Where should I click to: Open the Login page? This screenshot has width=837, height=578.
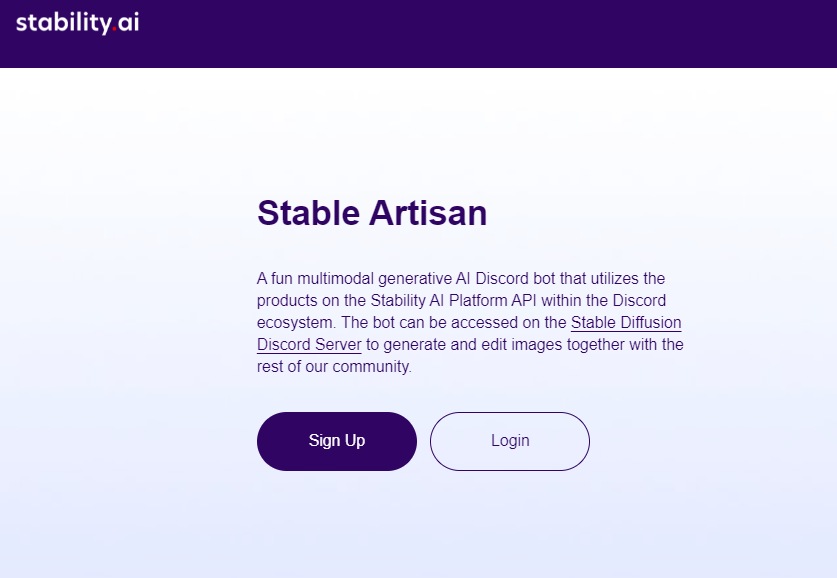tap(509, 441)
